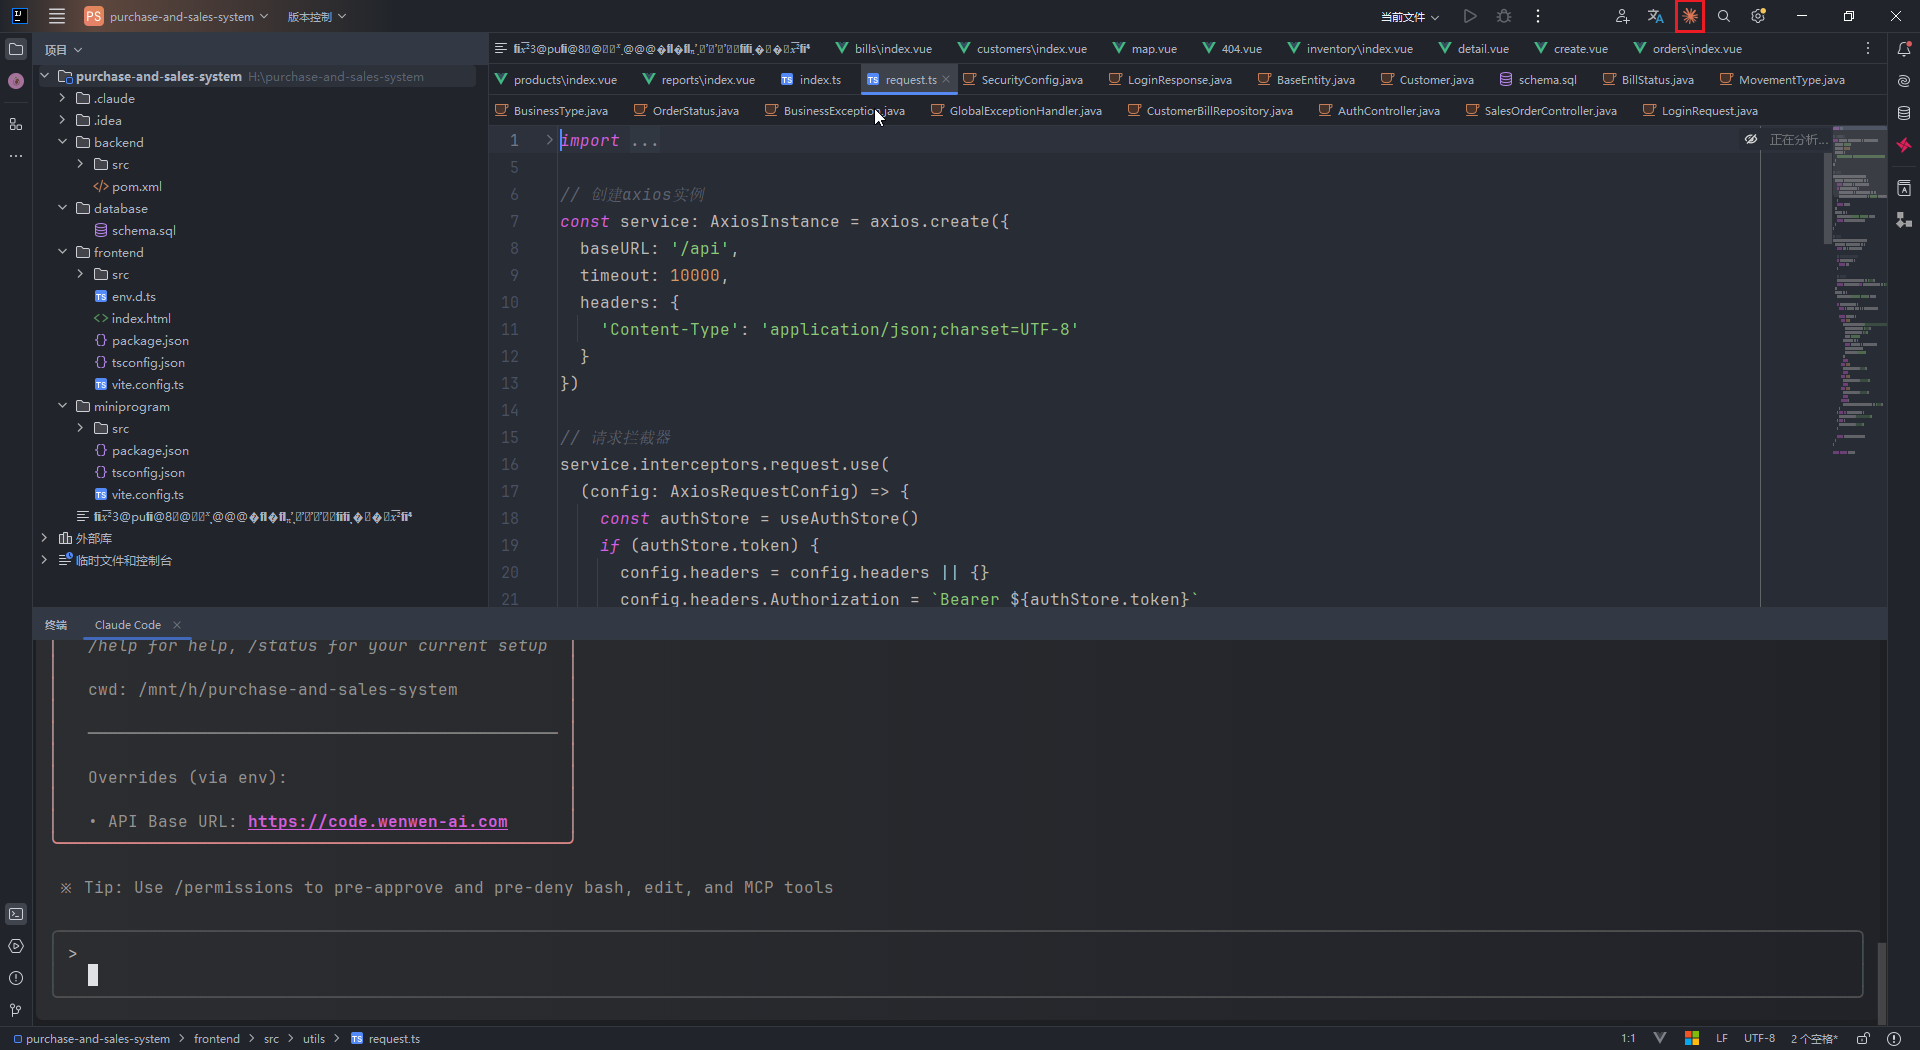Image resolution: width=1920 pixels, height=1050 pixels.
Task: Open IDE settings gear icon
Action: [x=1758, y=16]
